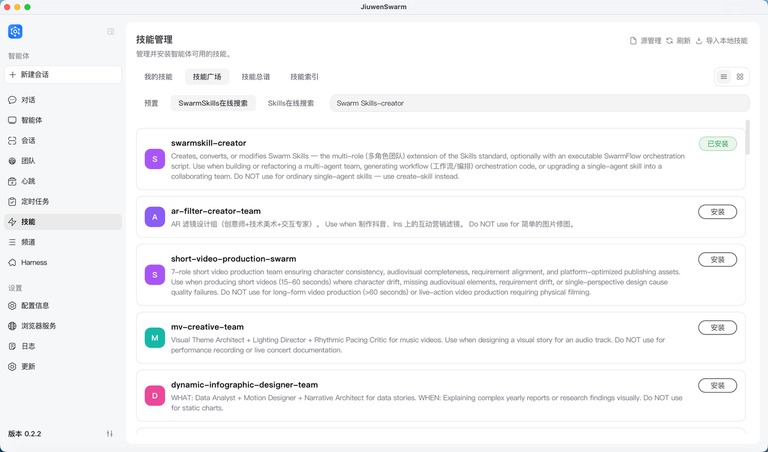Screen dimensions: 768x452
Task: Click dynamic-infographic-designer-team pink D avatar
Action: click(x=155, y=396)
